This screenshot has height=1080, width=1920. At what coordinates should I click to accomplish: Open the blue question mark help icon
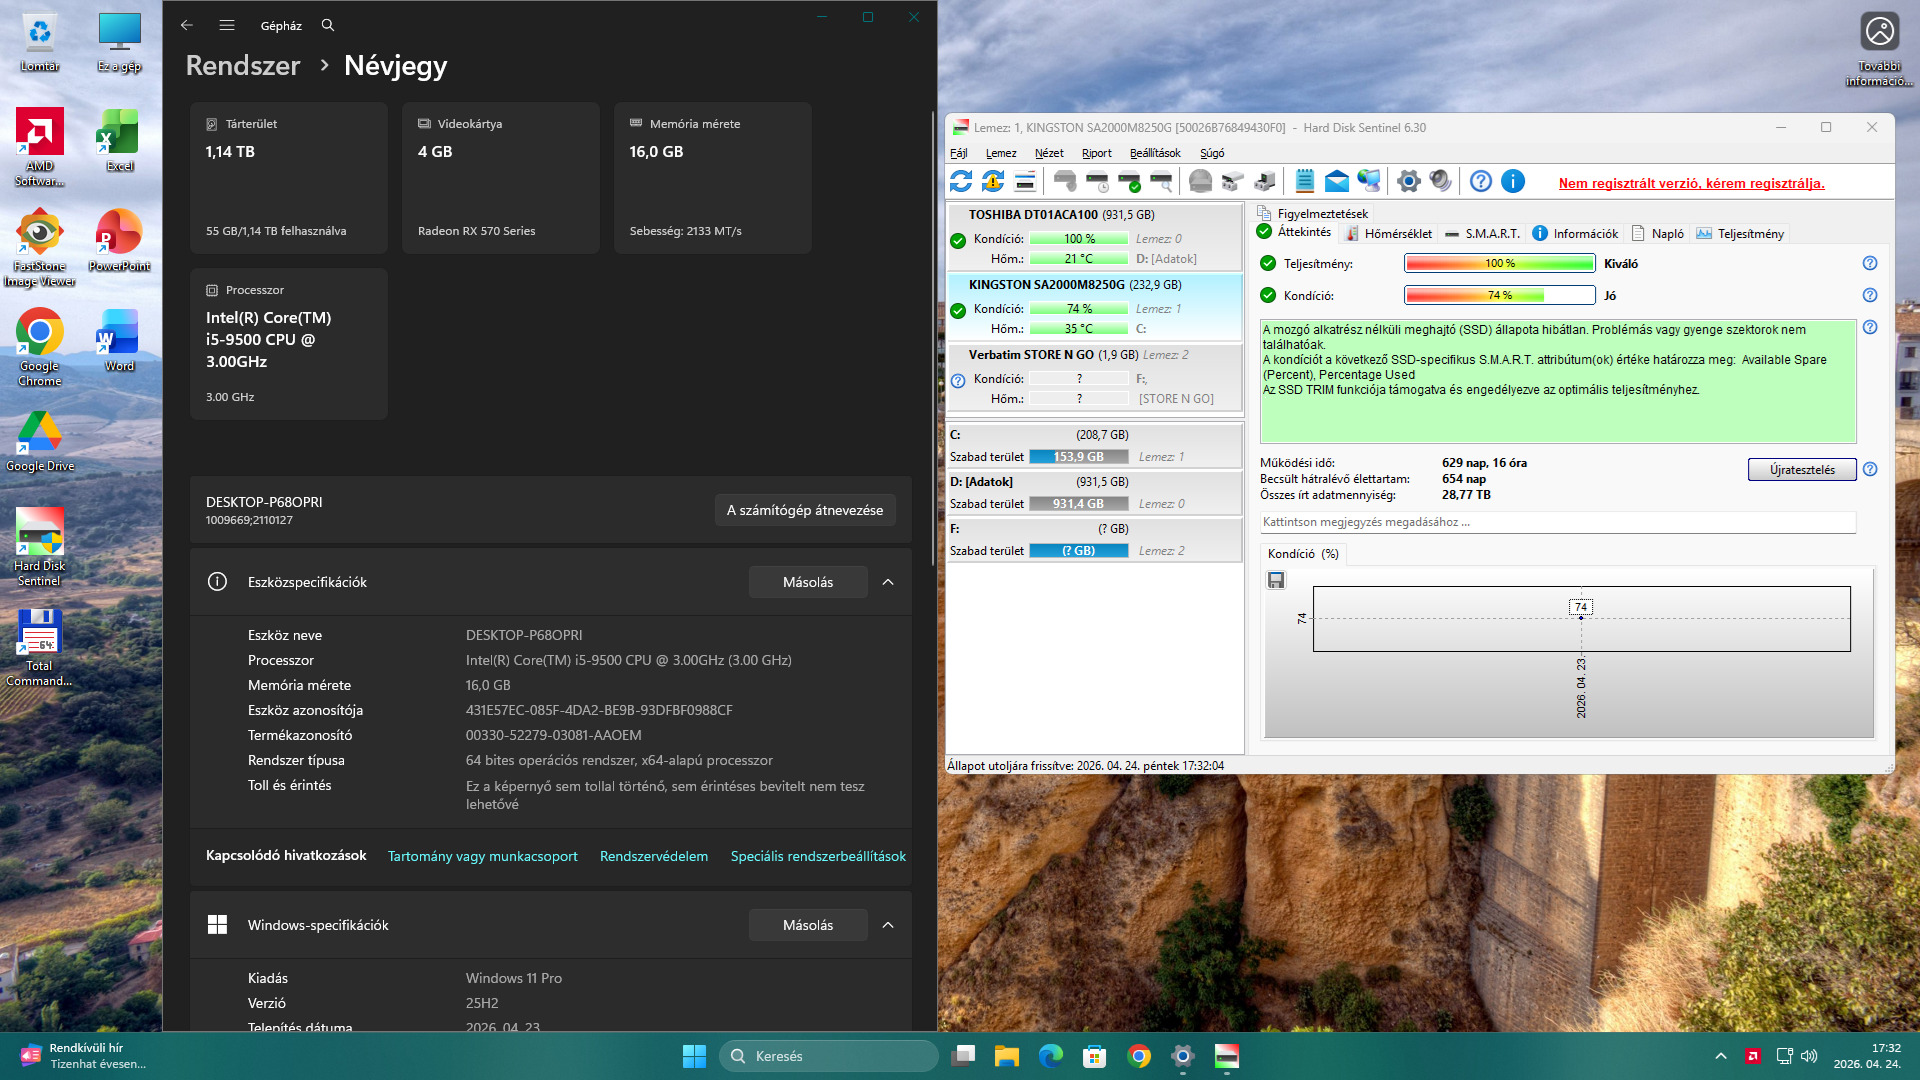click(1481, 181)
